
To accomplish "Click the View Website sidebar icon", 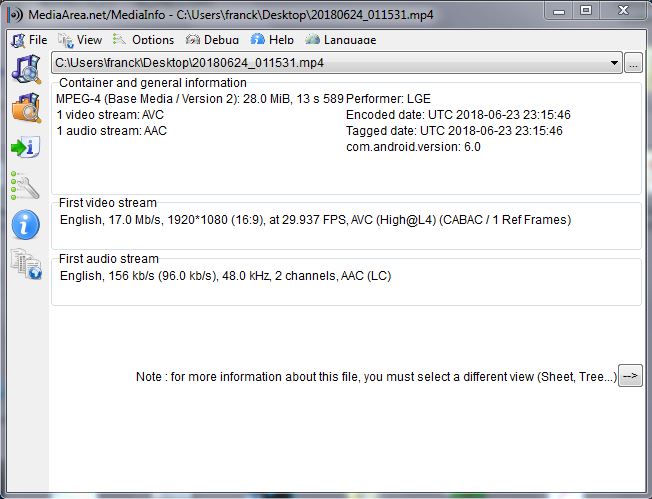I will tap(24, 264).
